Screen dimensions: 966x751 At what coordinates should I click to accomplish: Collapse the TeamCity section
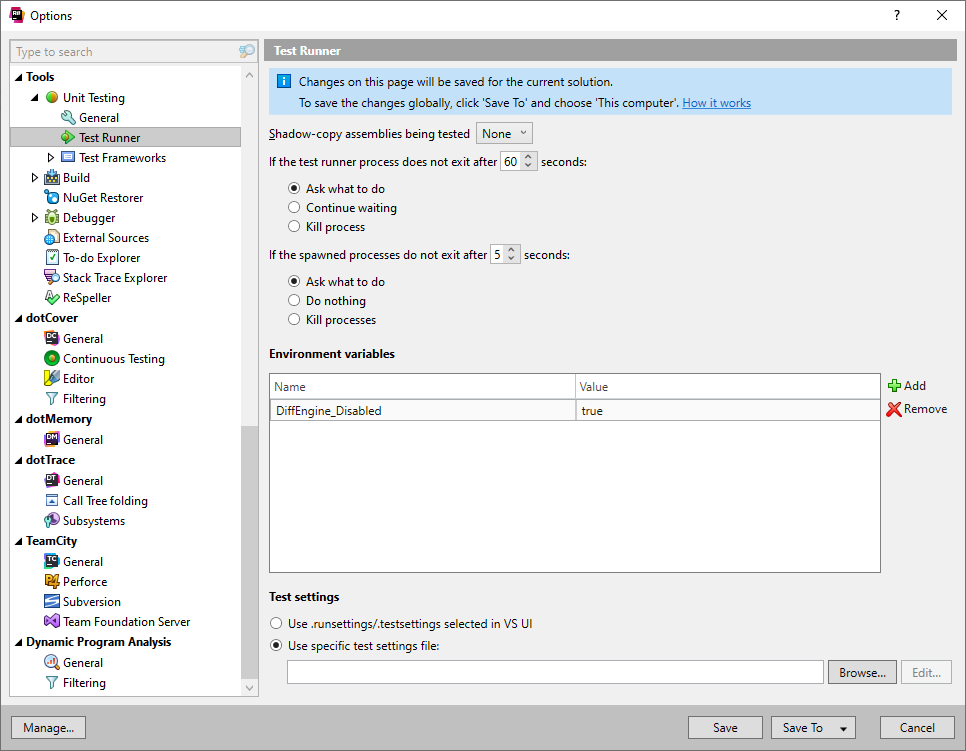(x=18, y=542)
